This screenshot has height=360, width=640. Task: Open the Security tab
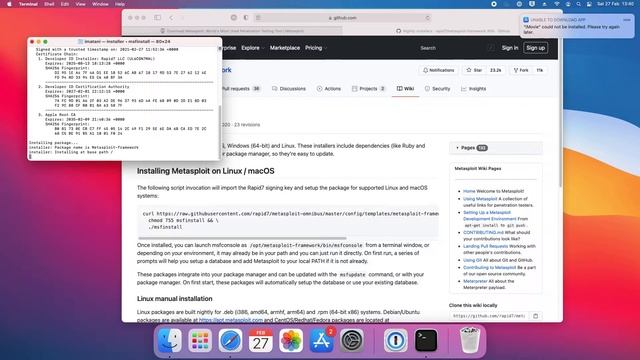[437, 89]
